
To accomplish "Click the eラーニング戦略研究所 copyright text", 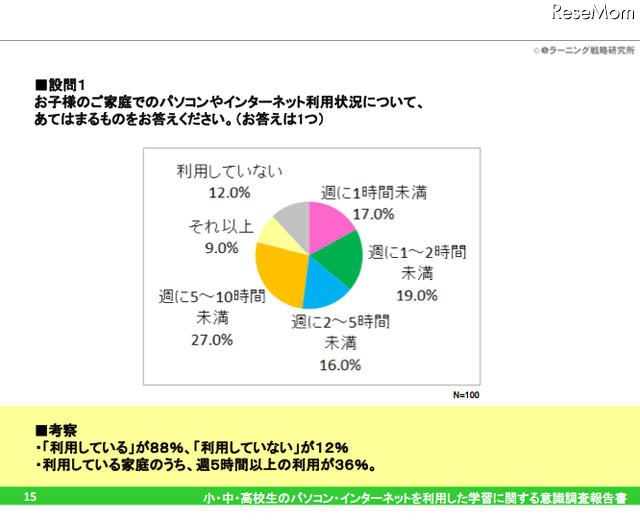I will (x=584, y=51).
